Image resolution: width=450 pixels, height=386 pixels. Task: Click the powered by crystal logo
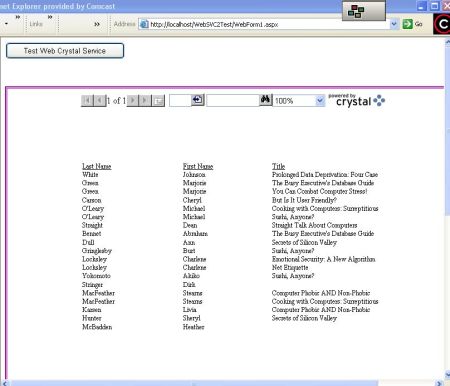click(x=356, y=100)
